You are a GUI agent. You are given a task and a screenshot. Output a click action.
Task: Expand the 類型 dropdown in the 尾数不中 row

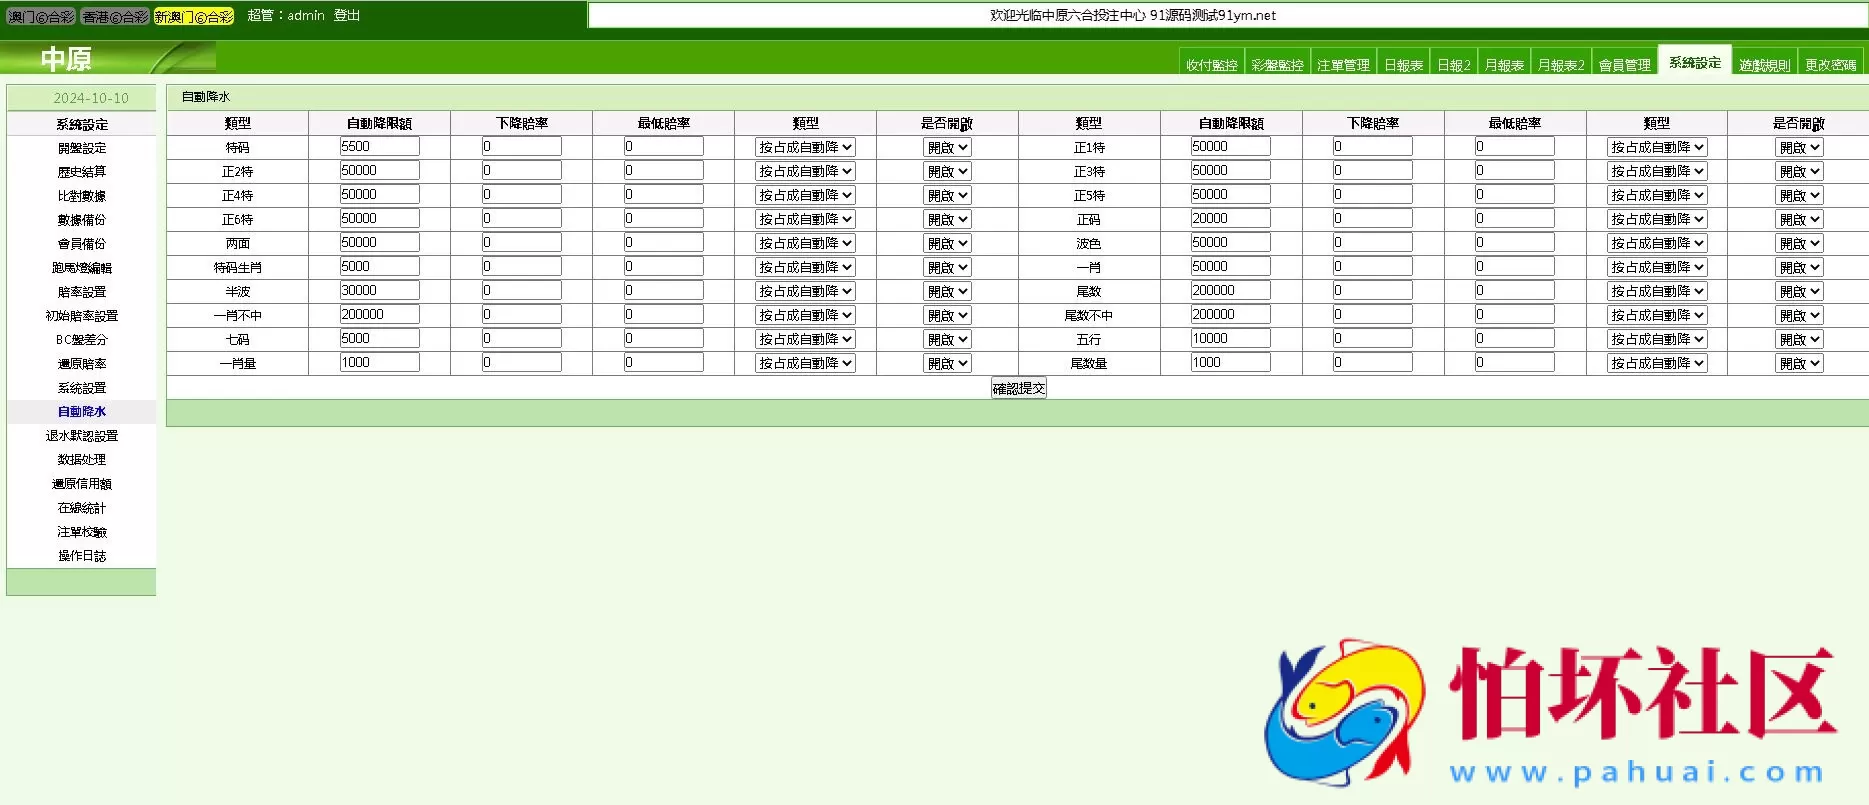[1656, 315]
